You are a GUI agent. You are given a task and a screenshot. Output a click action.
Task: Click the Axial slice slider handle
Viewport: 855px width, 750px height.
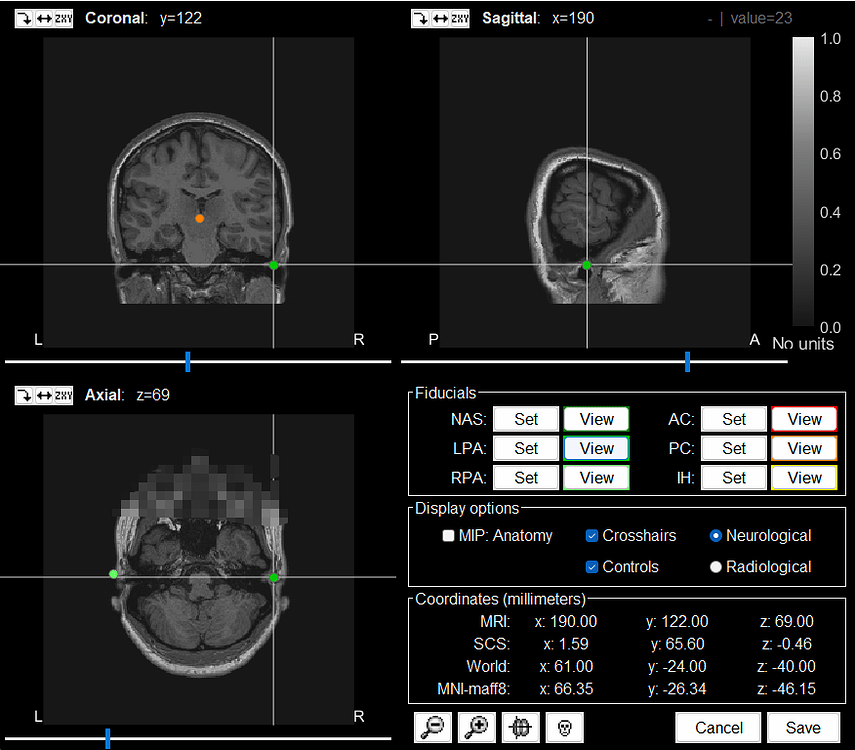(x=107, y=739)
